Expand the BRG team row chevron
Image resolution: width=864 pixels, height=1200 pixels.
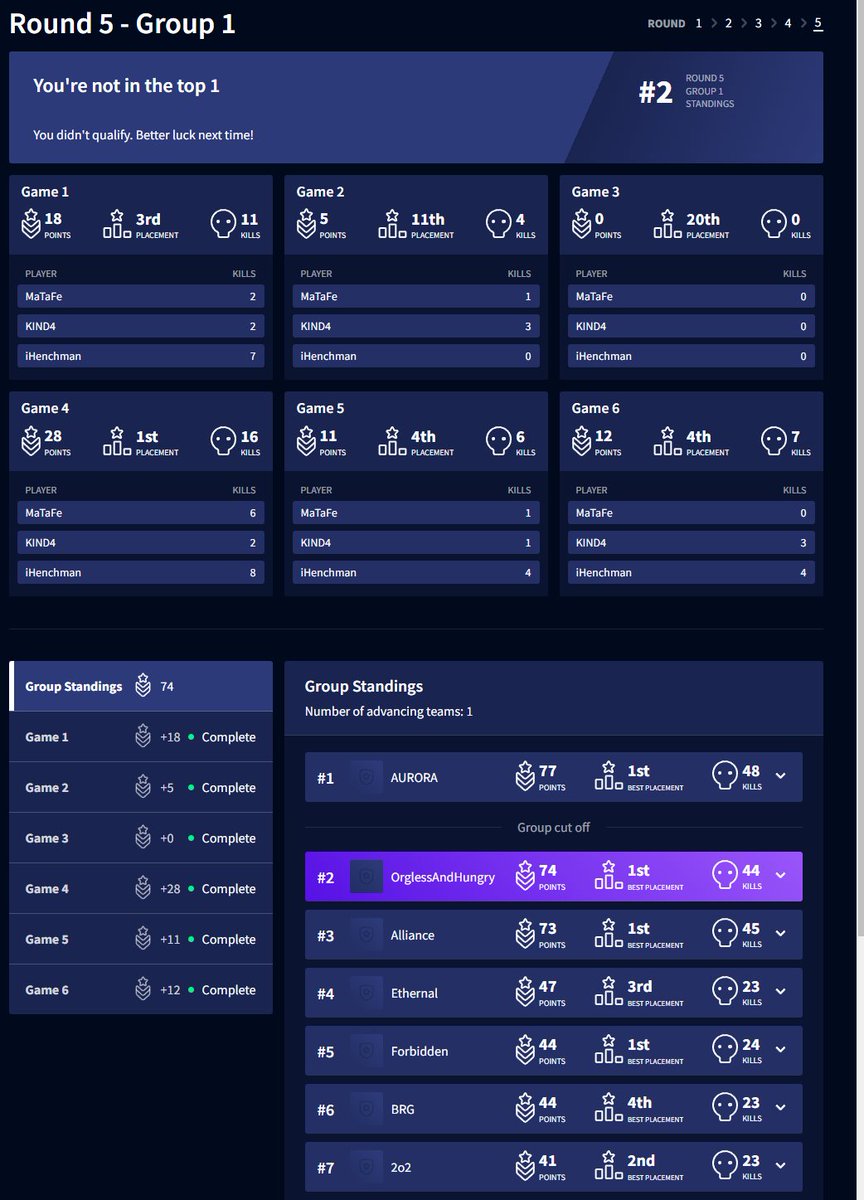[x=781, y=1108]
